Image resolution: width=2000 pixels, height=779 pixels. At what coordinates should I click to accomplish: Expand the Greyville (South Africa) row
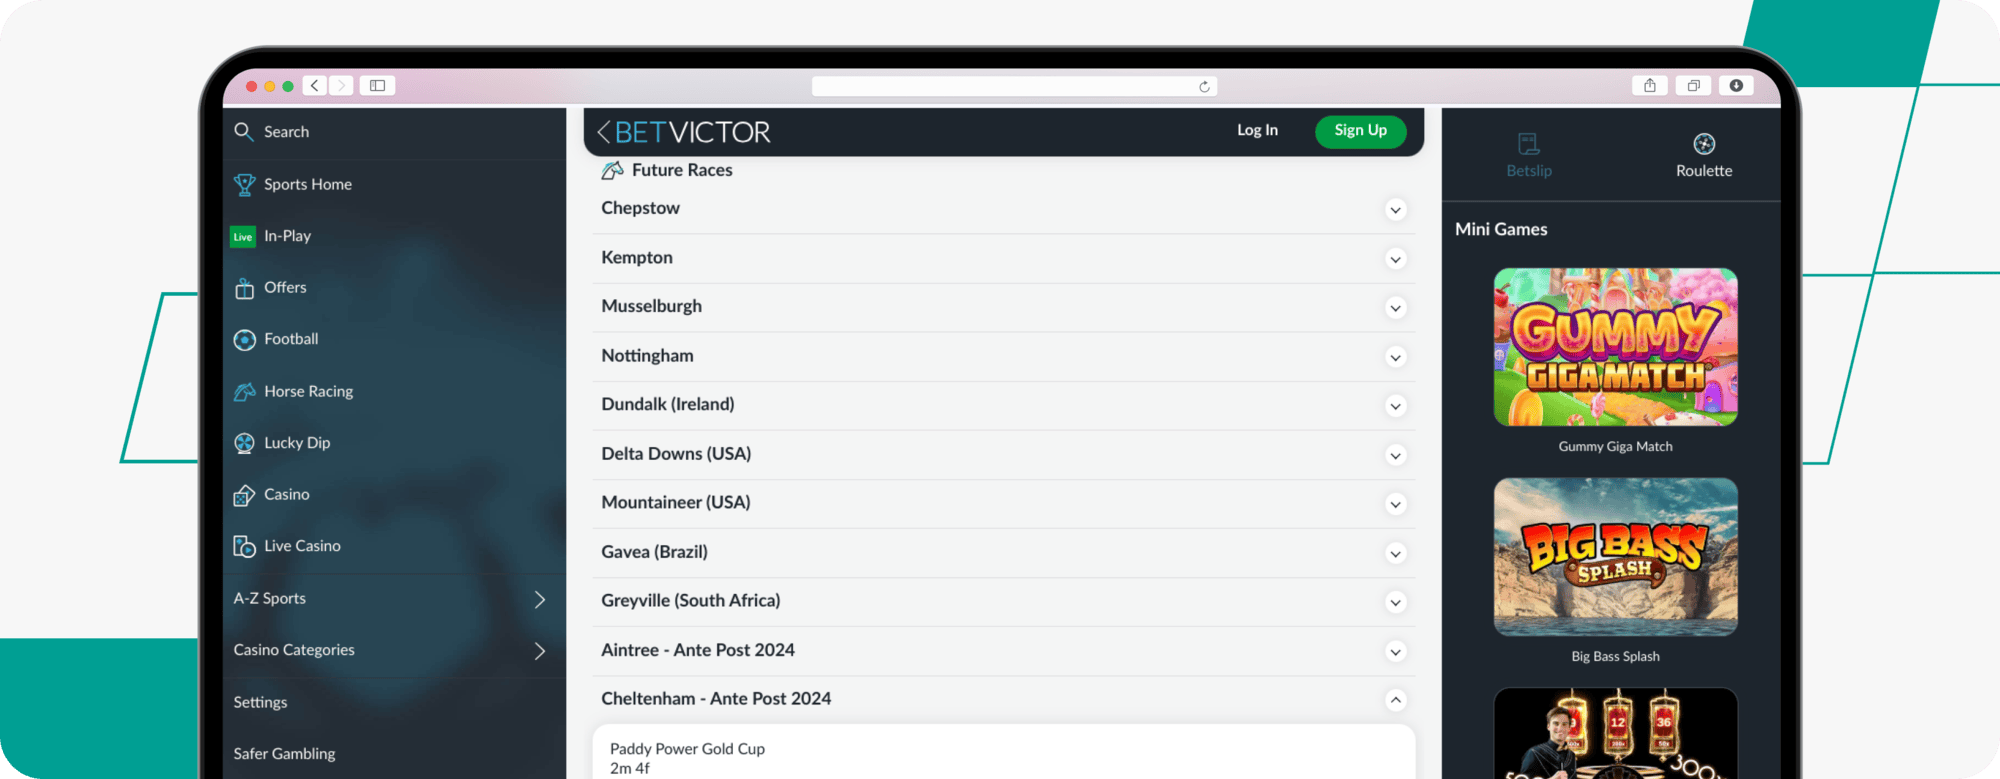click(x=1004, y=602)
